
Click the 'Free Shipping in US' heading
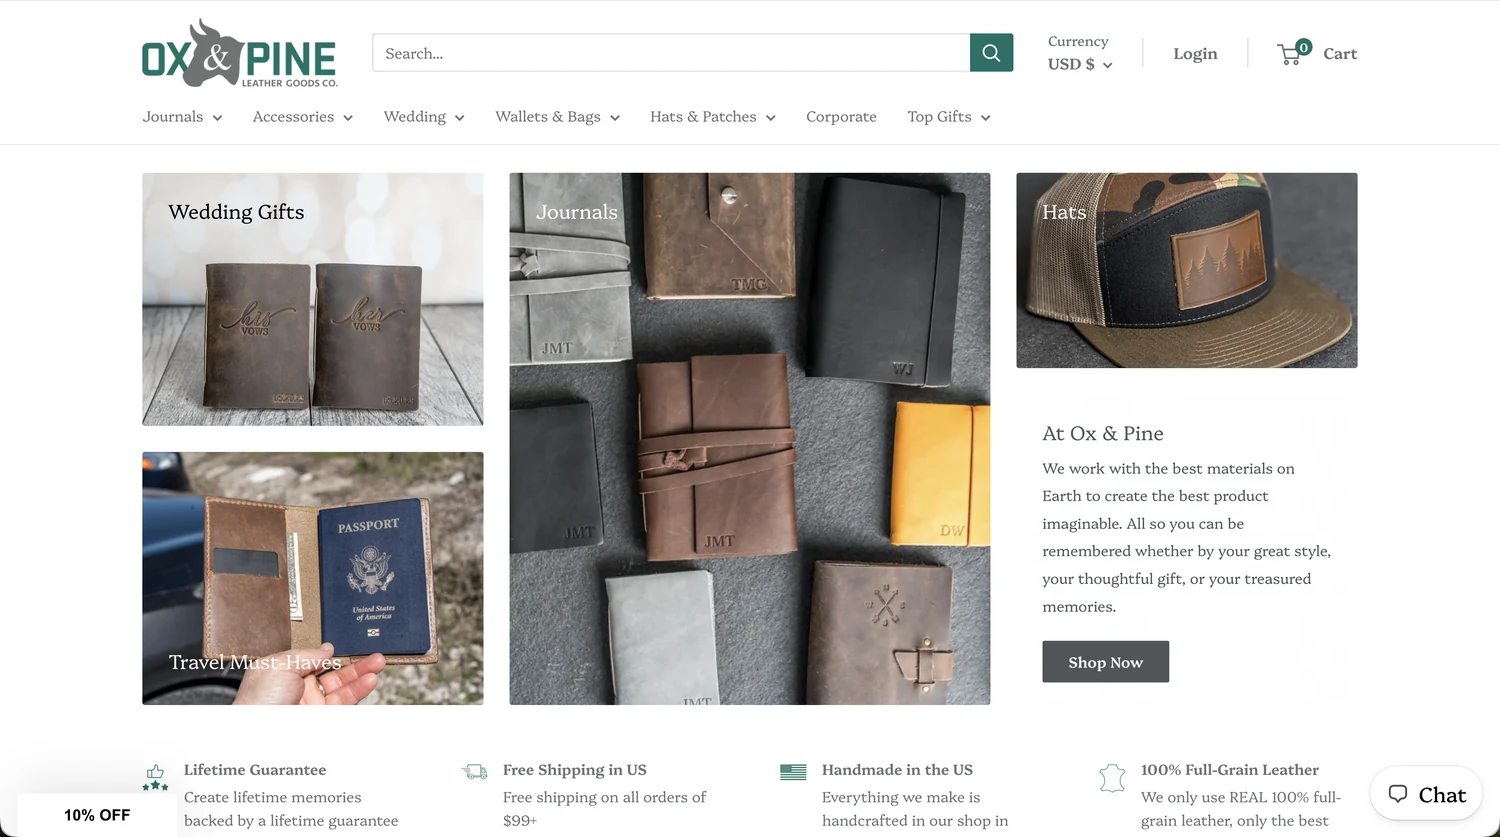(575, 770)
